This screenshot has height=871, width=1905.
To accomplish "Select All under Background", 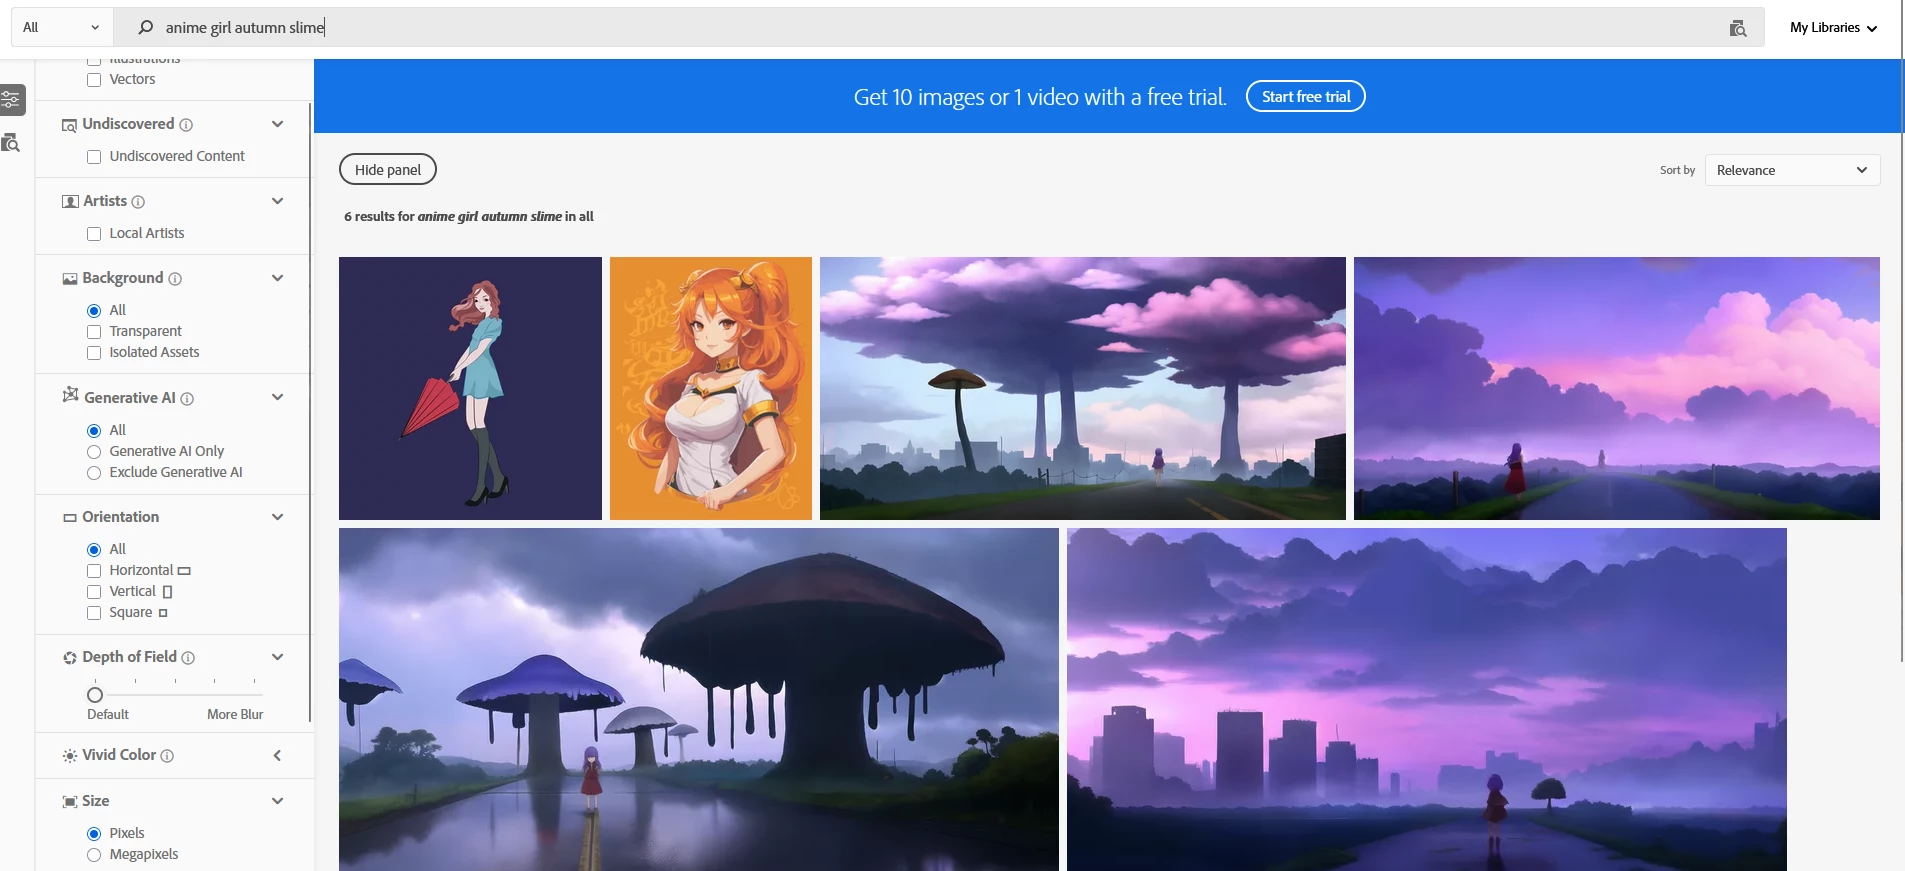I will [x=94, y=311].
